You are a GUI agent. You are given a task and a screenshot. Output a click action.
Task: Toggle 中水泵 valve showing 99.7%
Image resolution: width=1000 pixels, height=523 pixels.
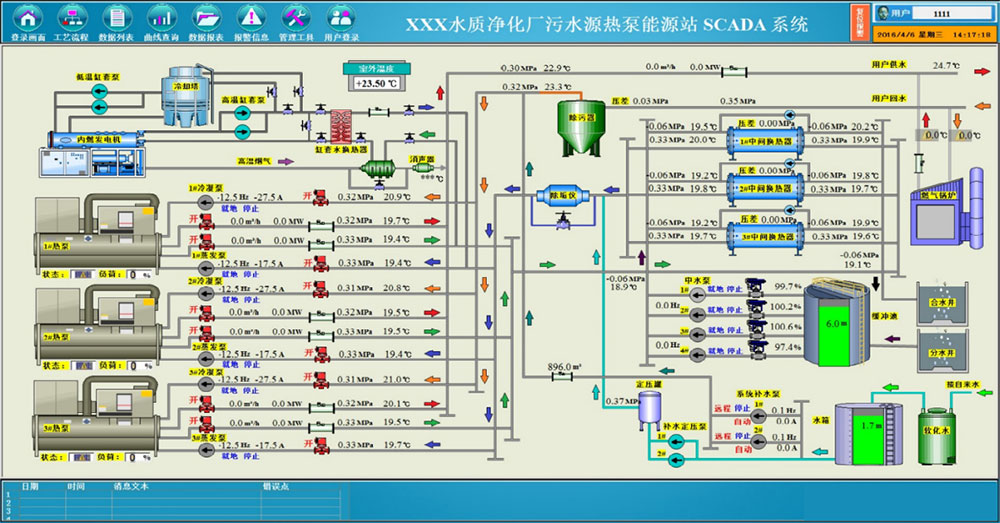coord(756,288)
